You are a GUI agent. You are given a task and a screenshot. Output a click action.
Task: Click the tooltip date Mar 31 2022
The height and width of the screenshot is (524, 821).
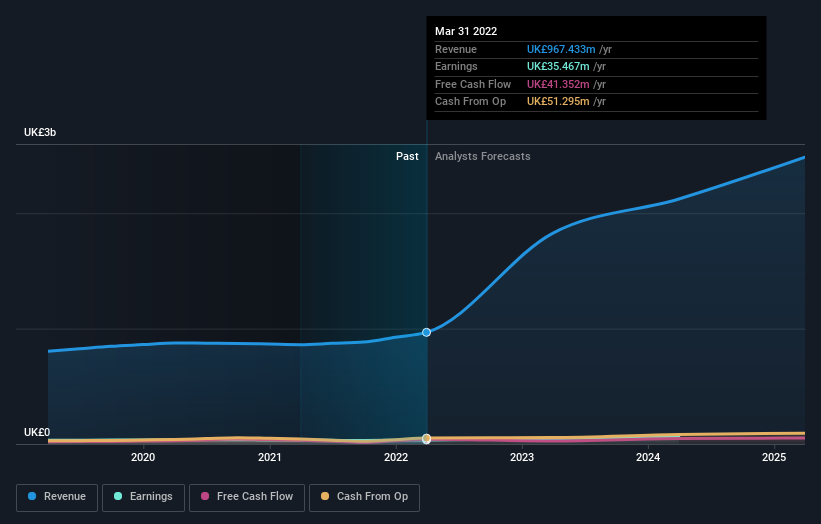[x=466, y=31]
